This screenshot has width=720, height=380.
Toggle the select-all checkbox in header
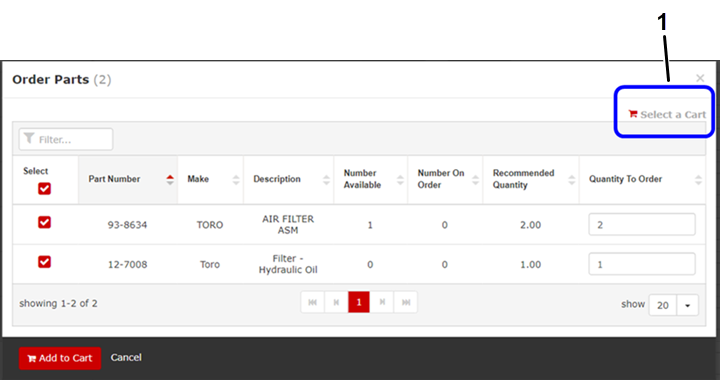pos(45,189)
